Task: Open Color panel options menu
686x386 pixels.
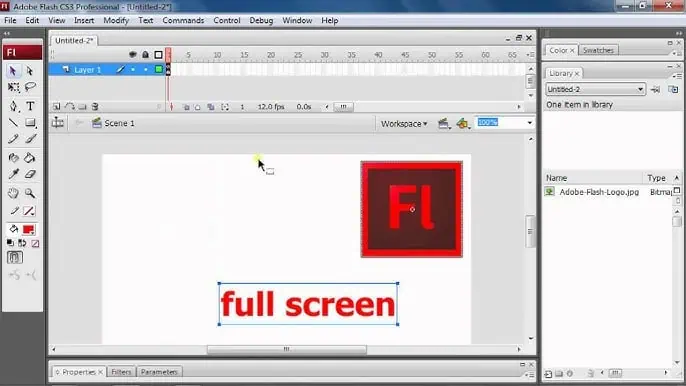Action: (676, 53)
